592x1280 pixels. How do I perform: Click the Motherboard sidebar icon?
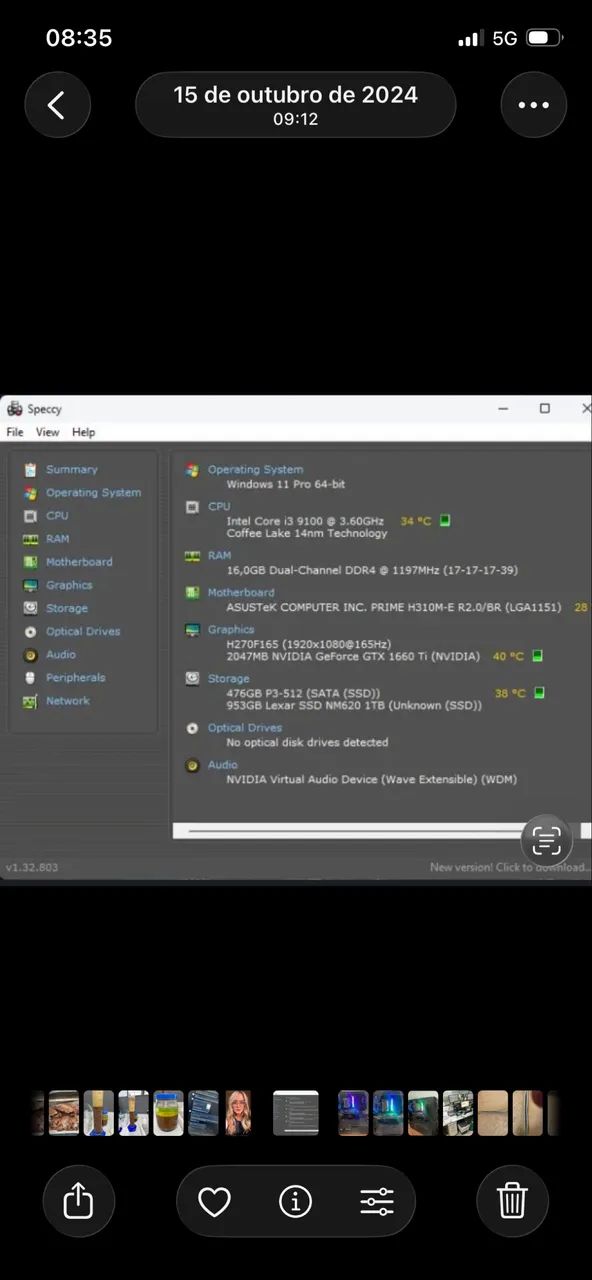point(30,562)
